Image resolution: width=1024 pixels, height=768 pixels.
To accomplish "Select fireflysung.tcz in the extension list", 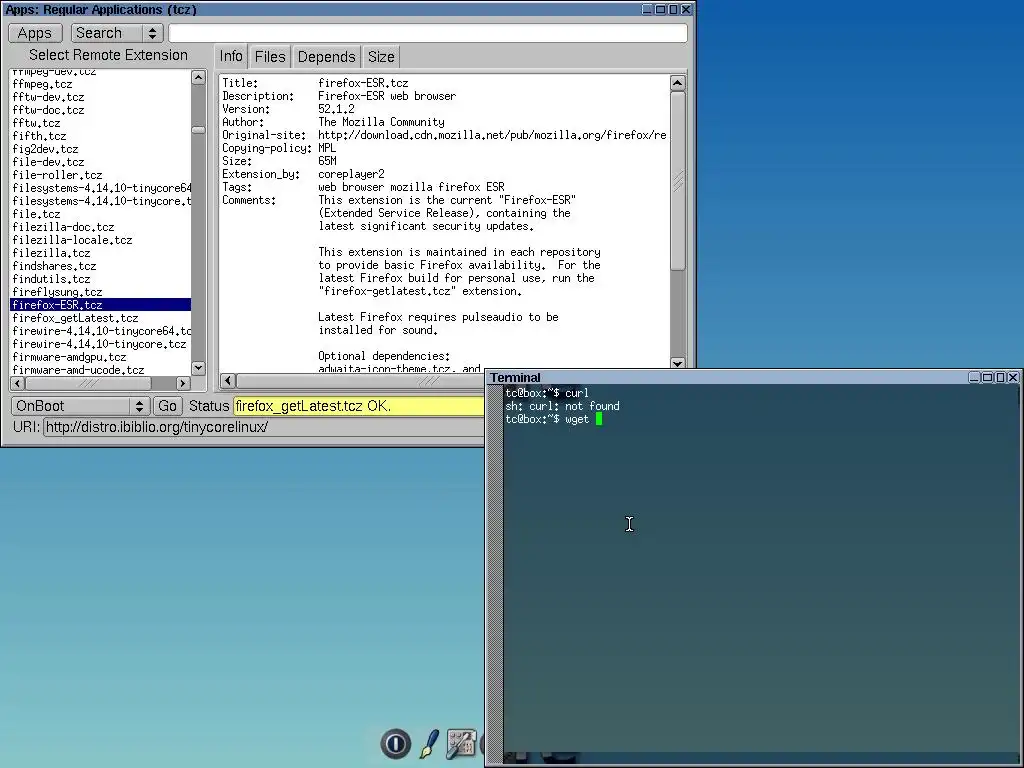I will point(100,293).
